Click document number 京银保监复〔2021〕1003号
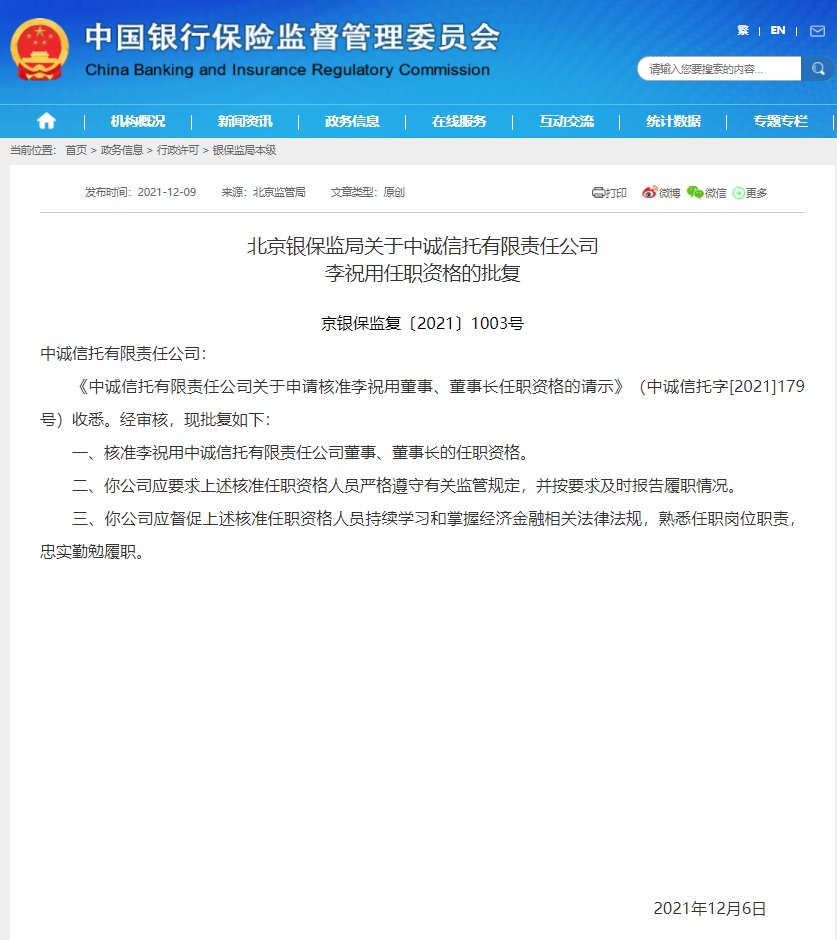Screen dimensions: 837x940 [422, 323]
